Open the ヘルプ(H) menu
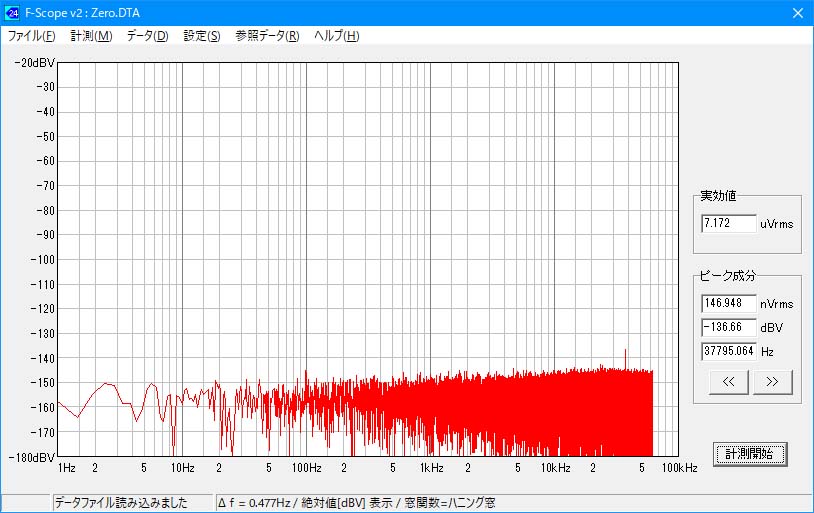 coord(336,36)
